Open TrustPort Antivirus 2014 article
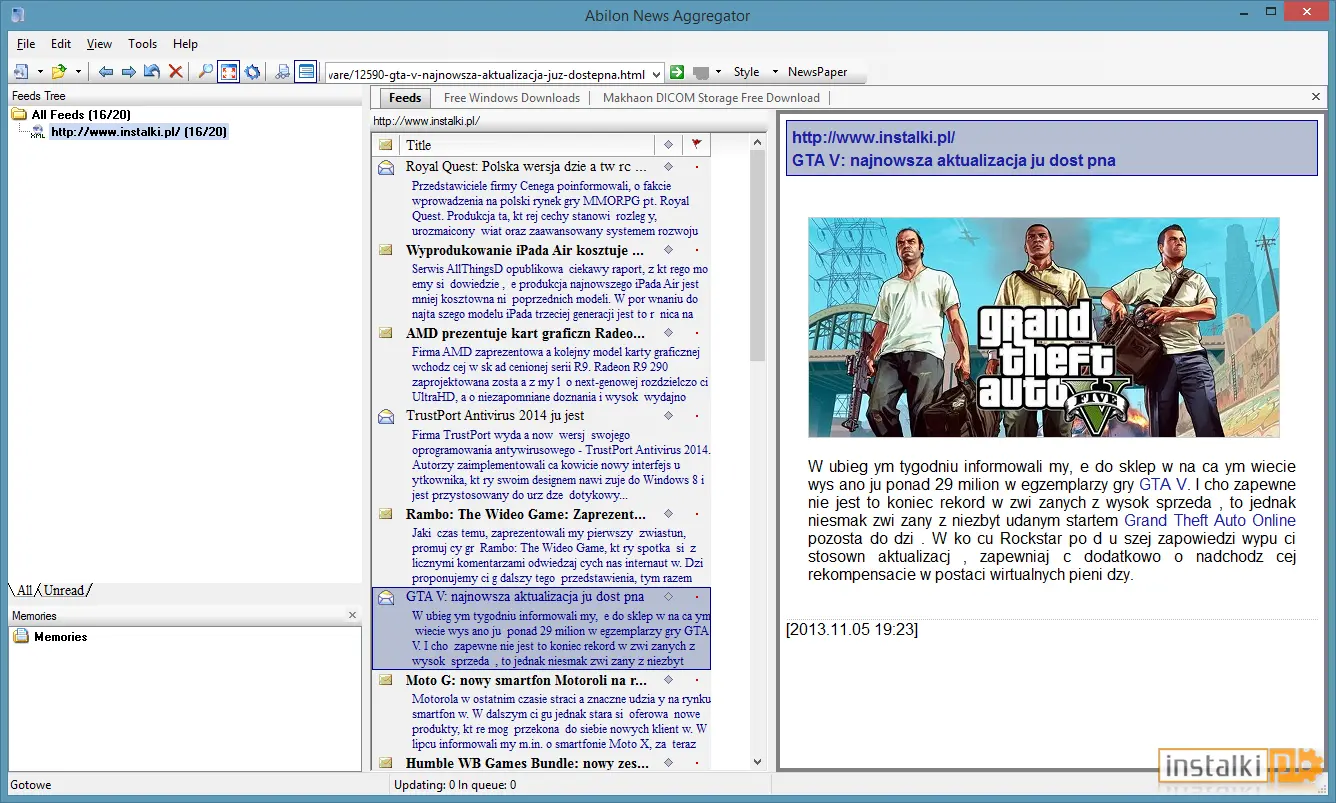Screen dimensions: 1336x803 (x=495, y=415)
